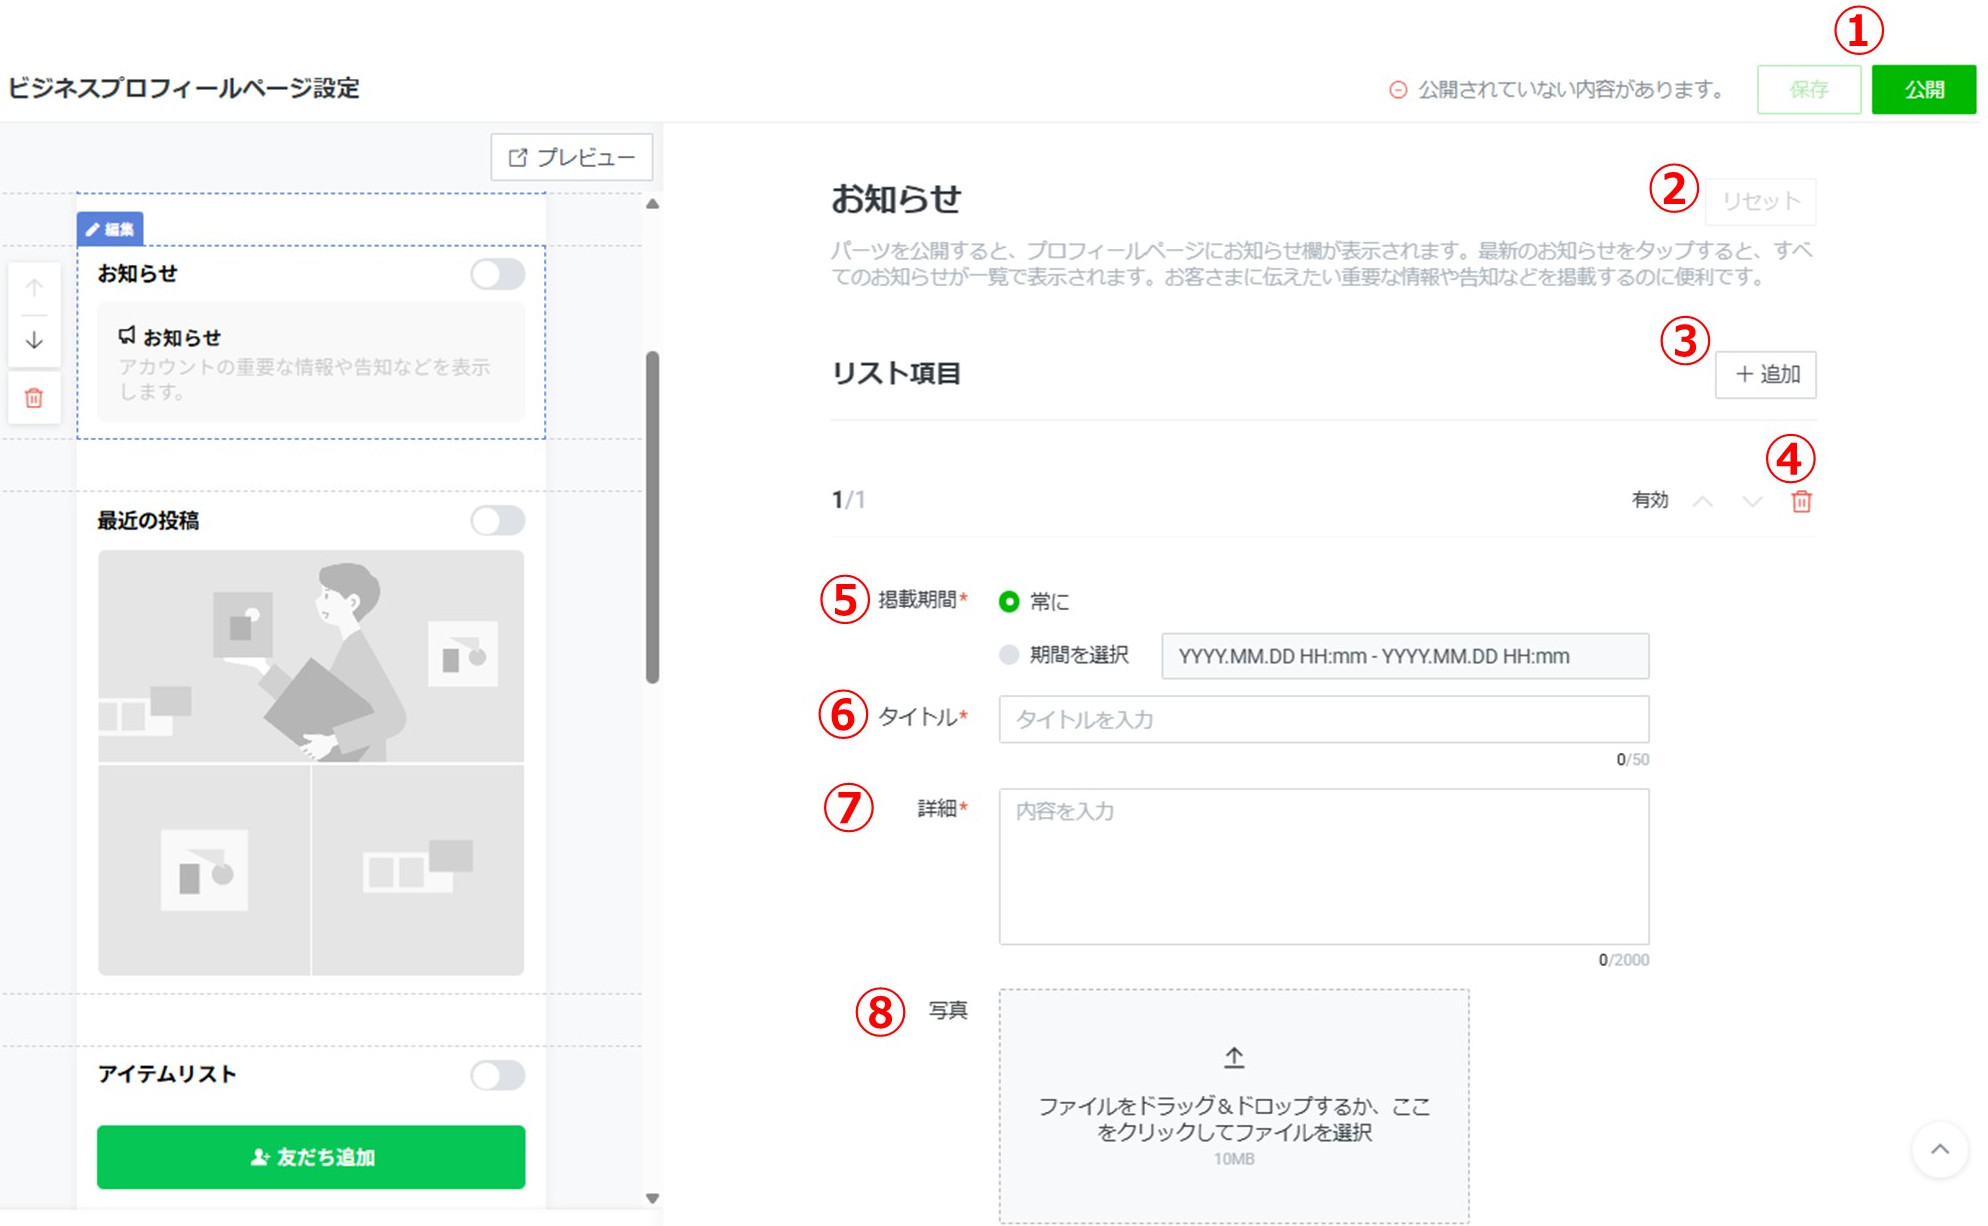Delete list item 1 with trash icon
Viewport: 1988px width, 1226px height.
1800,501
